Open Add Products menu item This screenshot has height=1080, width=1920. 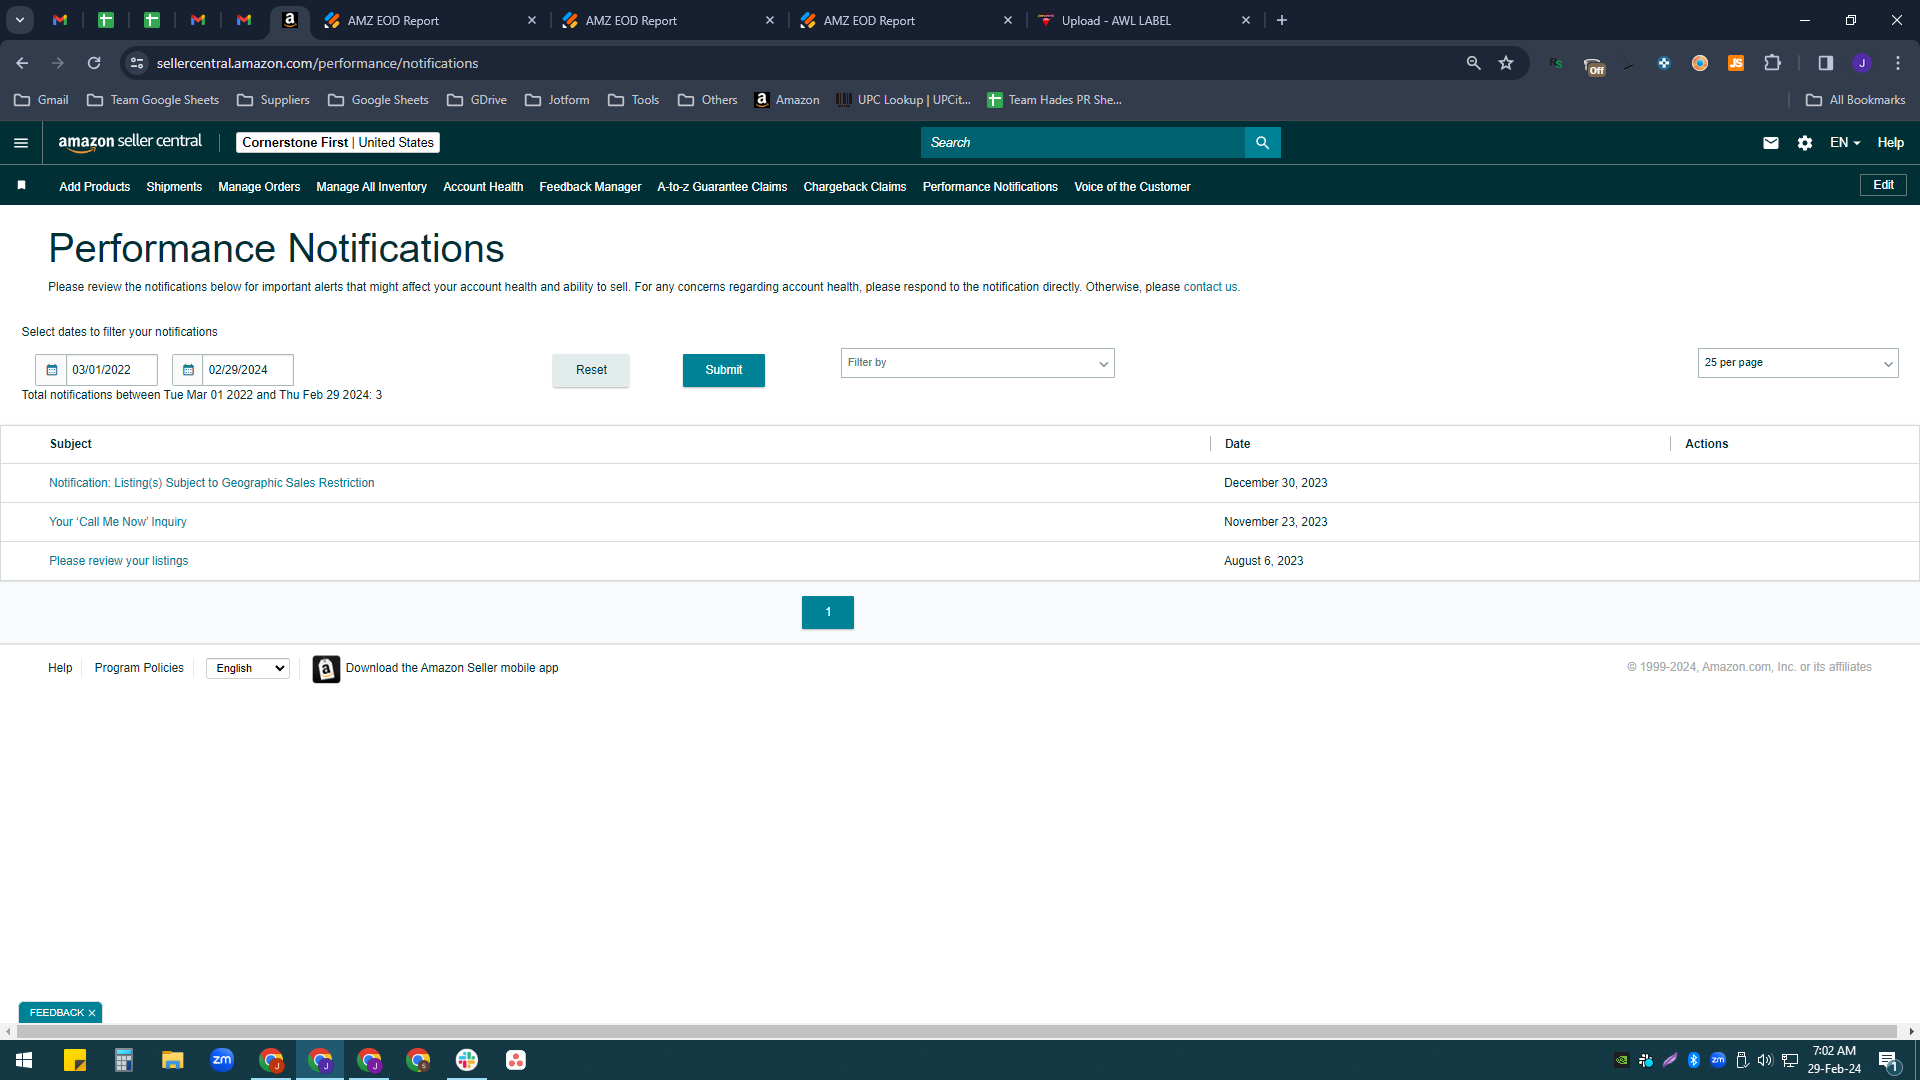[x=94, y=187]
